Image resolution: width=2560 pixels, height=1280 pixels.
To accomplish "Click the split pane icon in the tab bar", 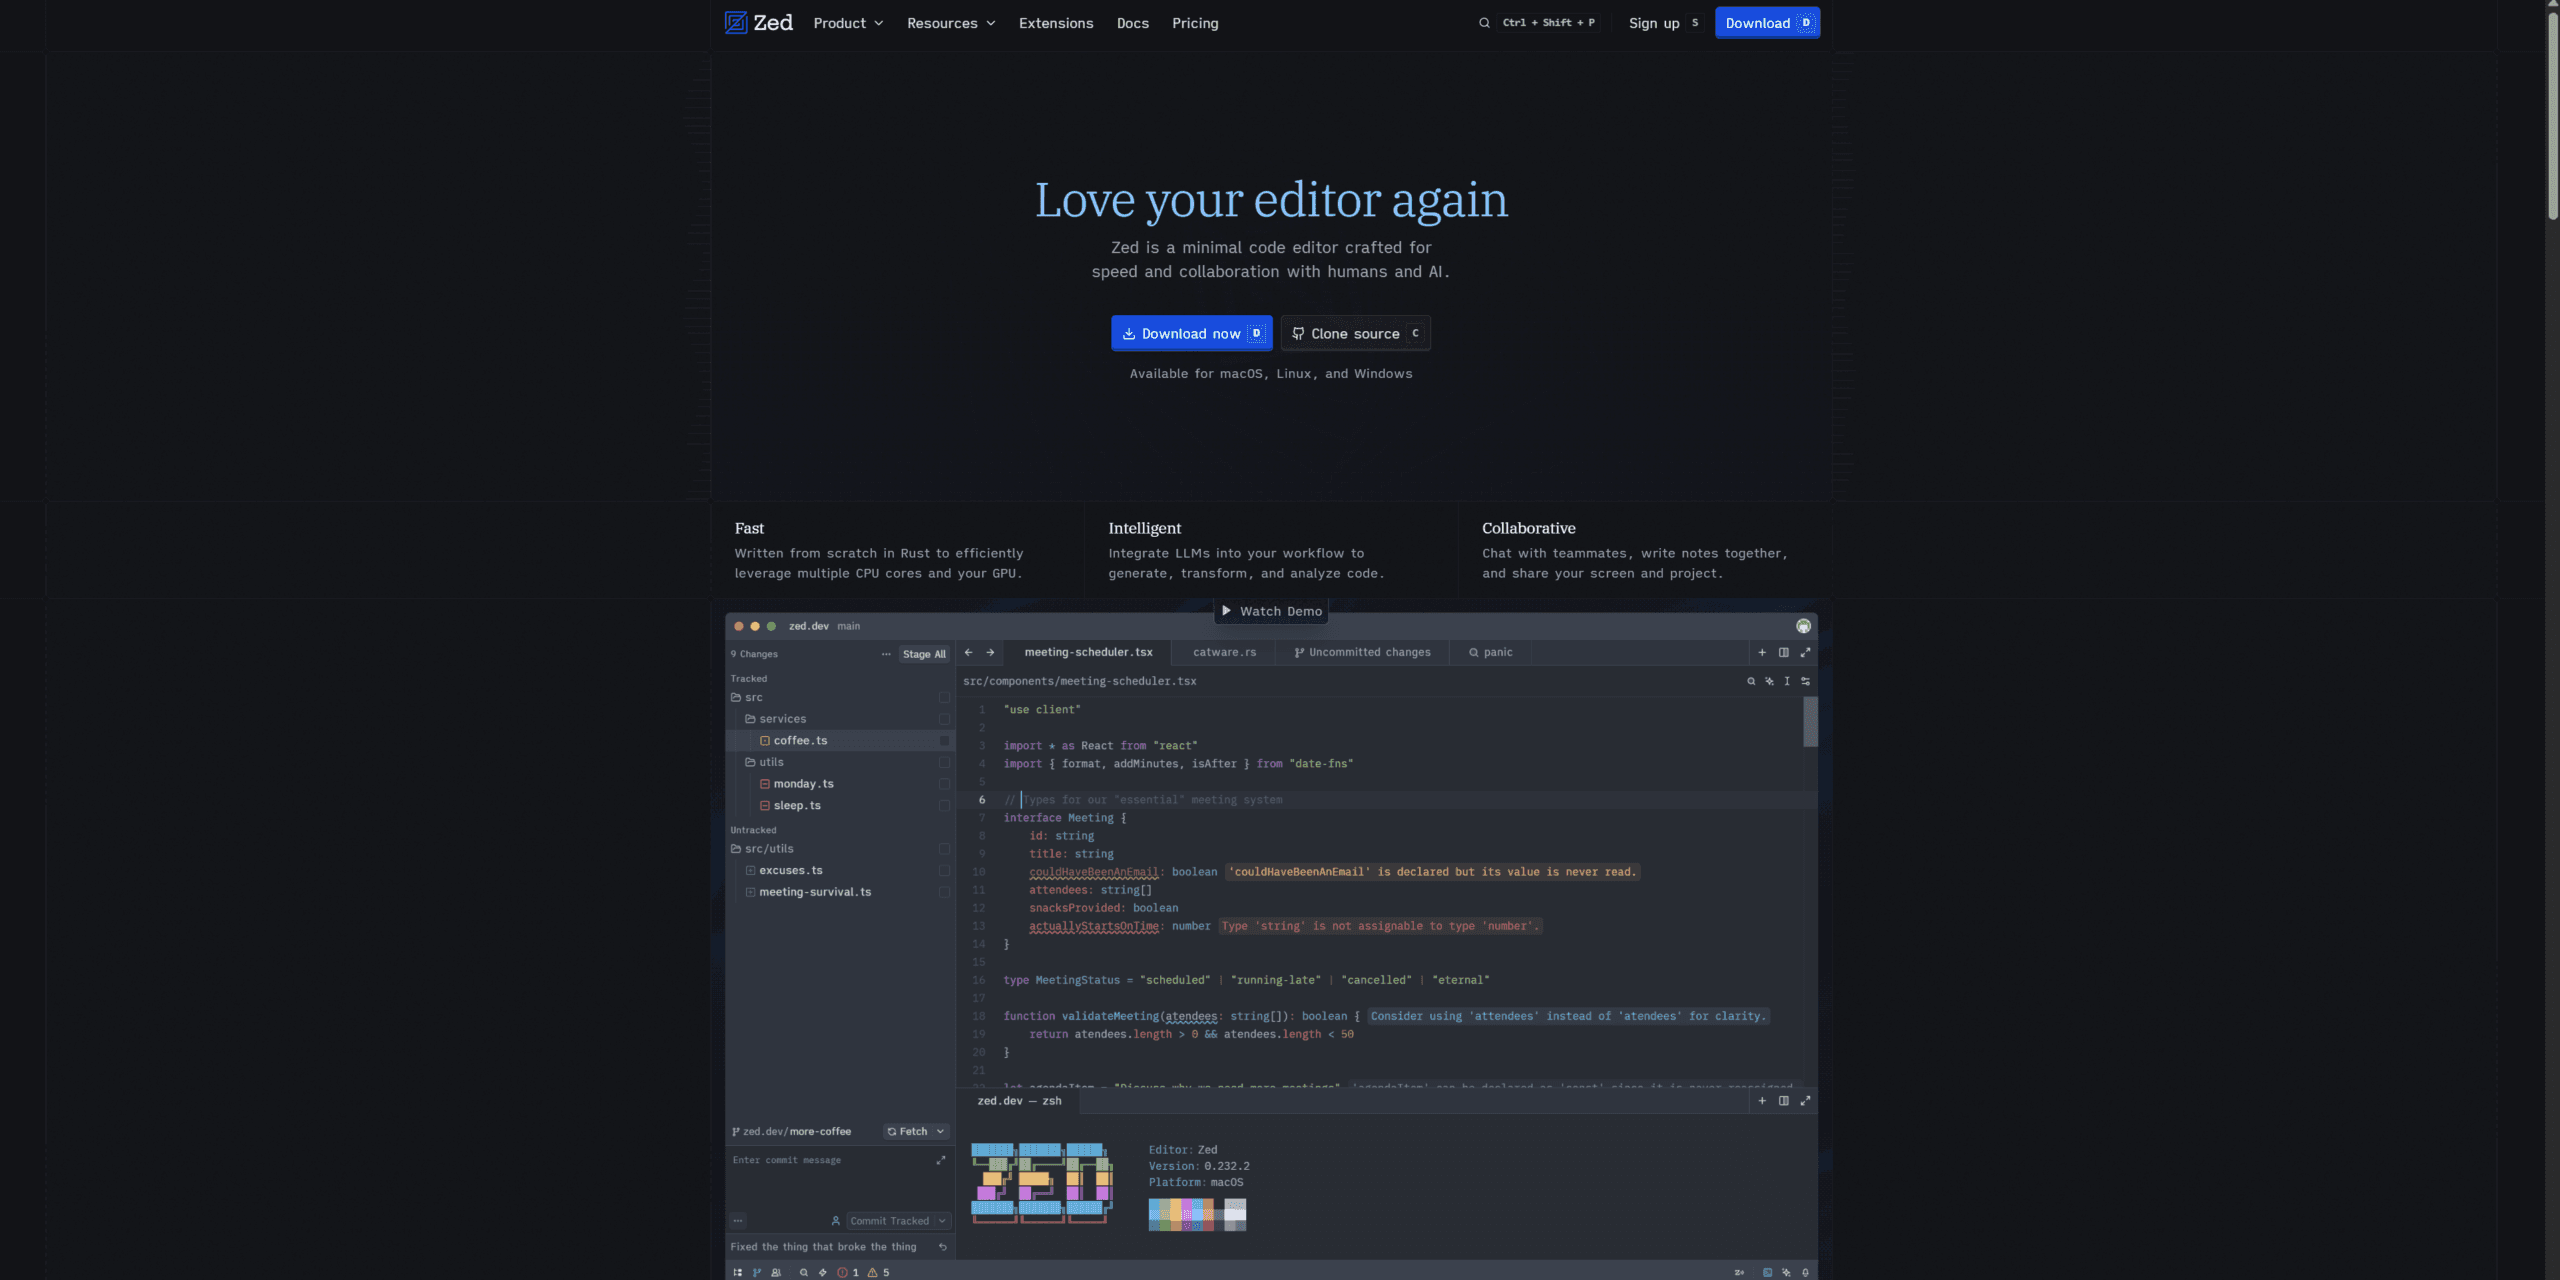I will [1784, 652].
